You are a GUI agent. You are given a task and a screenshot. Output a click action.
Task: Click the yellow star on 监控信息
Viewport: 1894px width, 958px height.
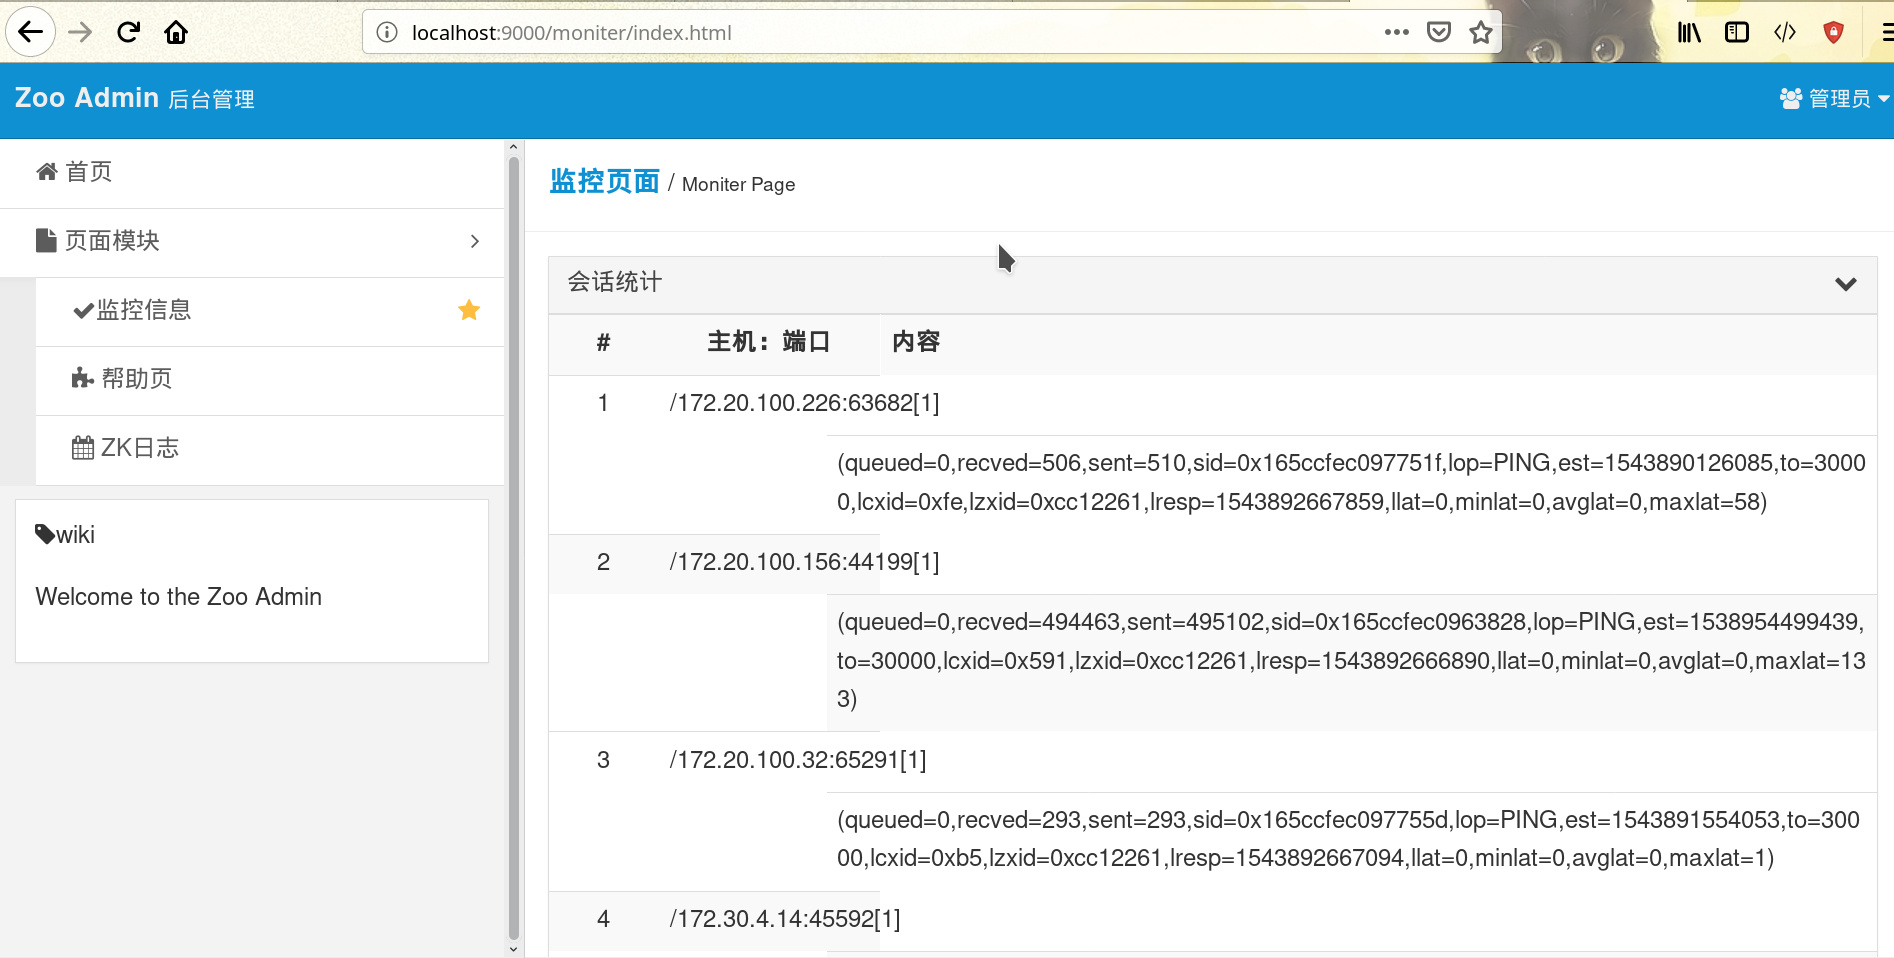click(469, 310)
